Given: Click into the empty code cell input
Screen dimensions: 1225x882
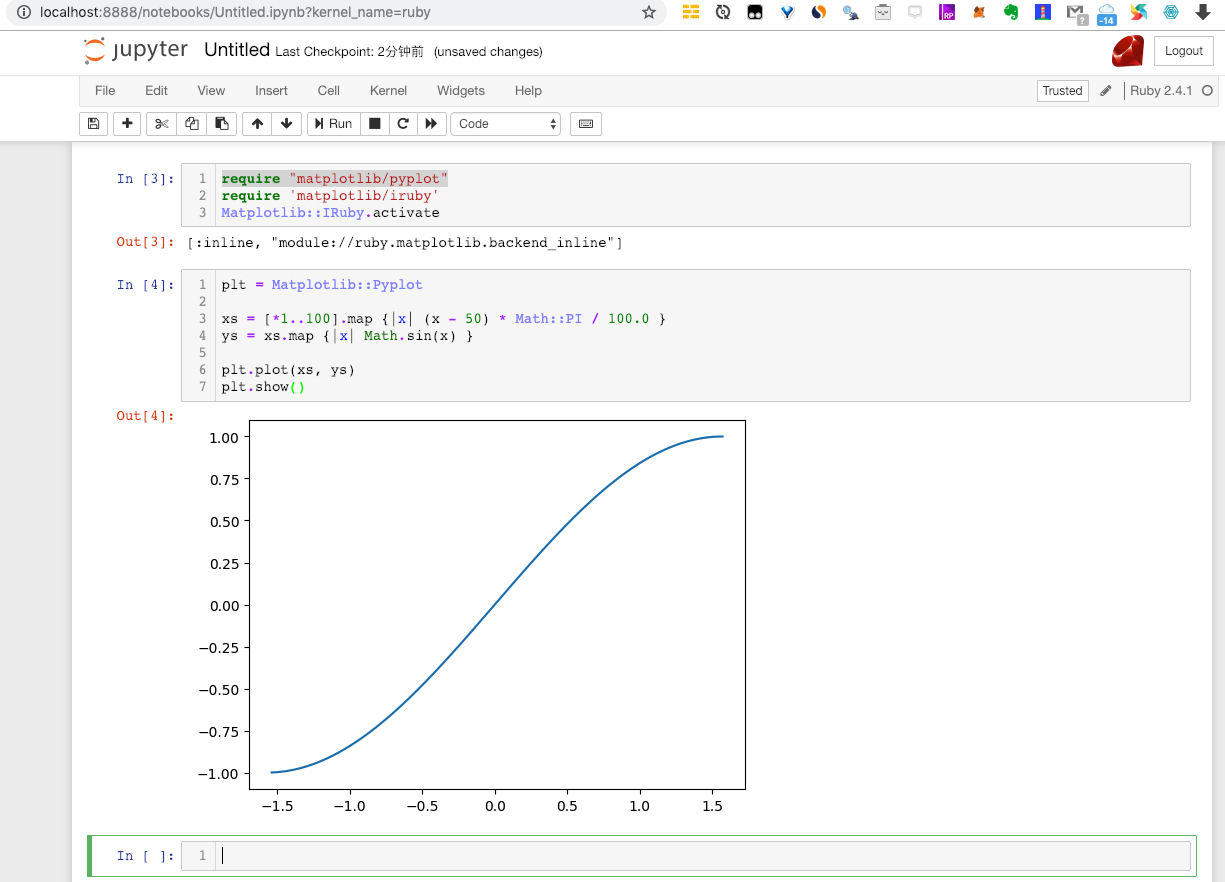Looking at the screenshot, I should tap(700, 856).
